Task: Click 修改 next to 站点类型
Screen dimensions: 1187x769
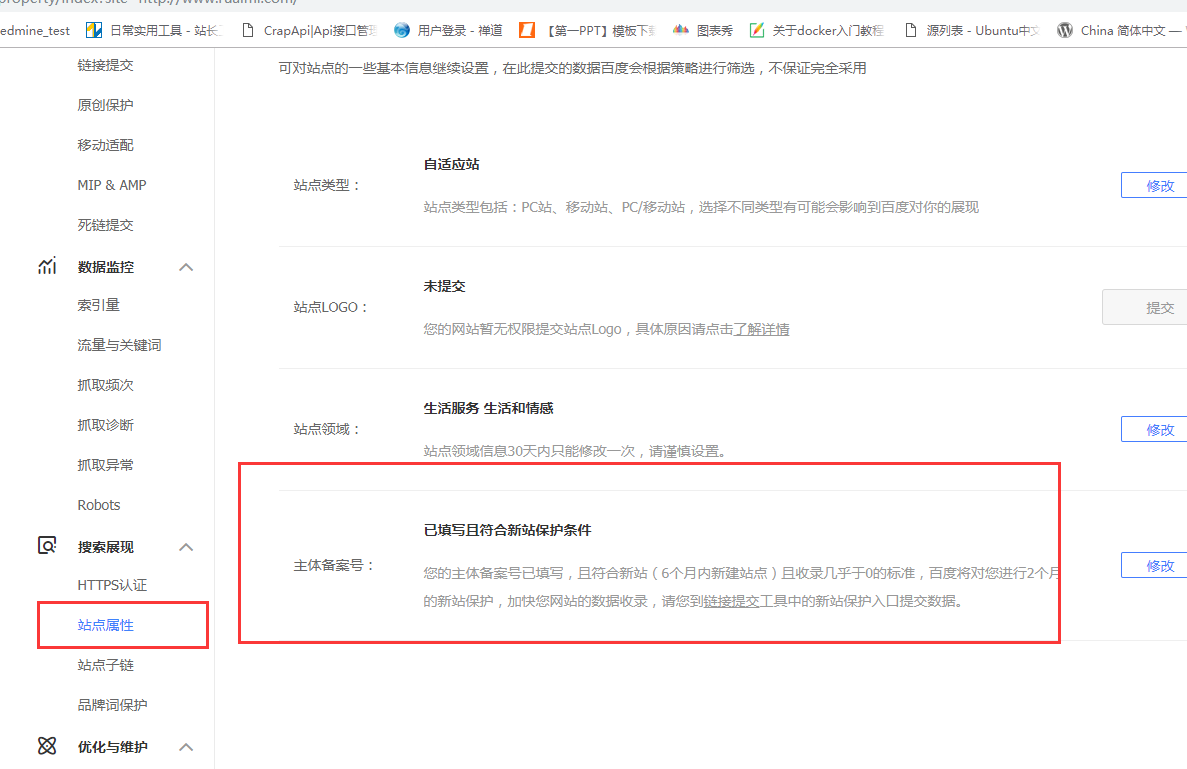Action: (x=1161, y=185)
